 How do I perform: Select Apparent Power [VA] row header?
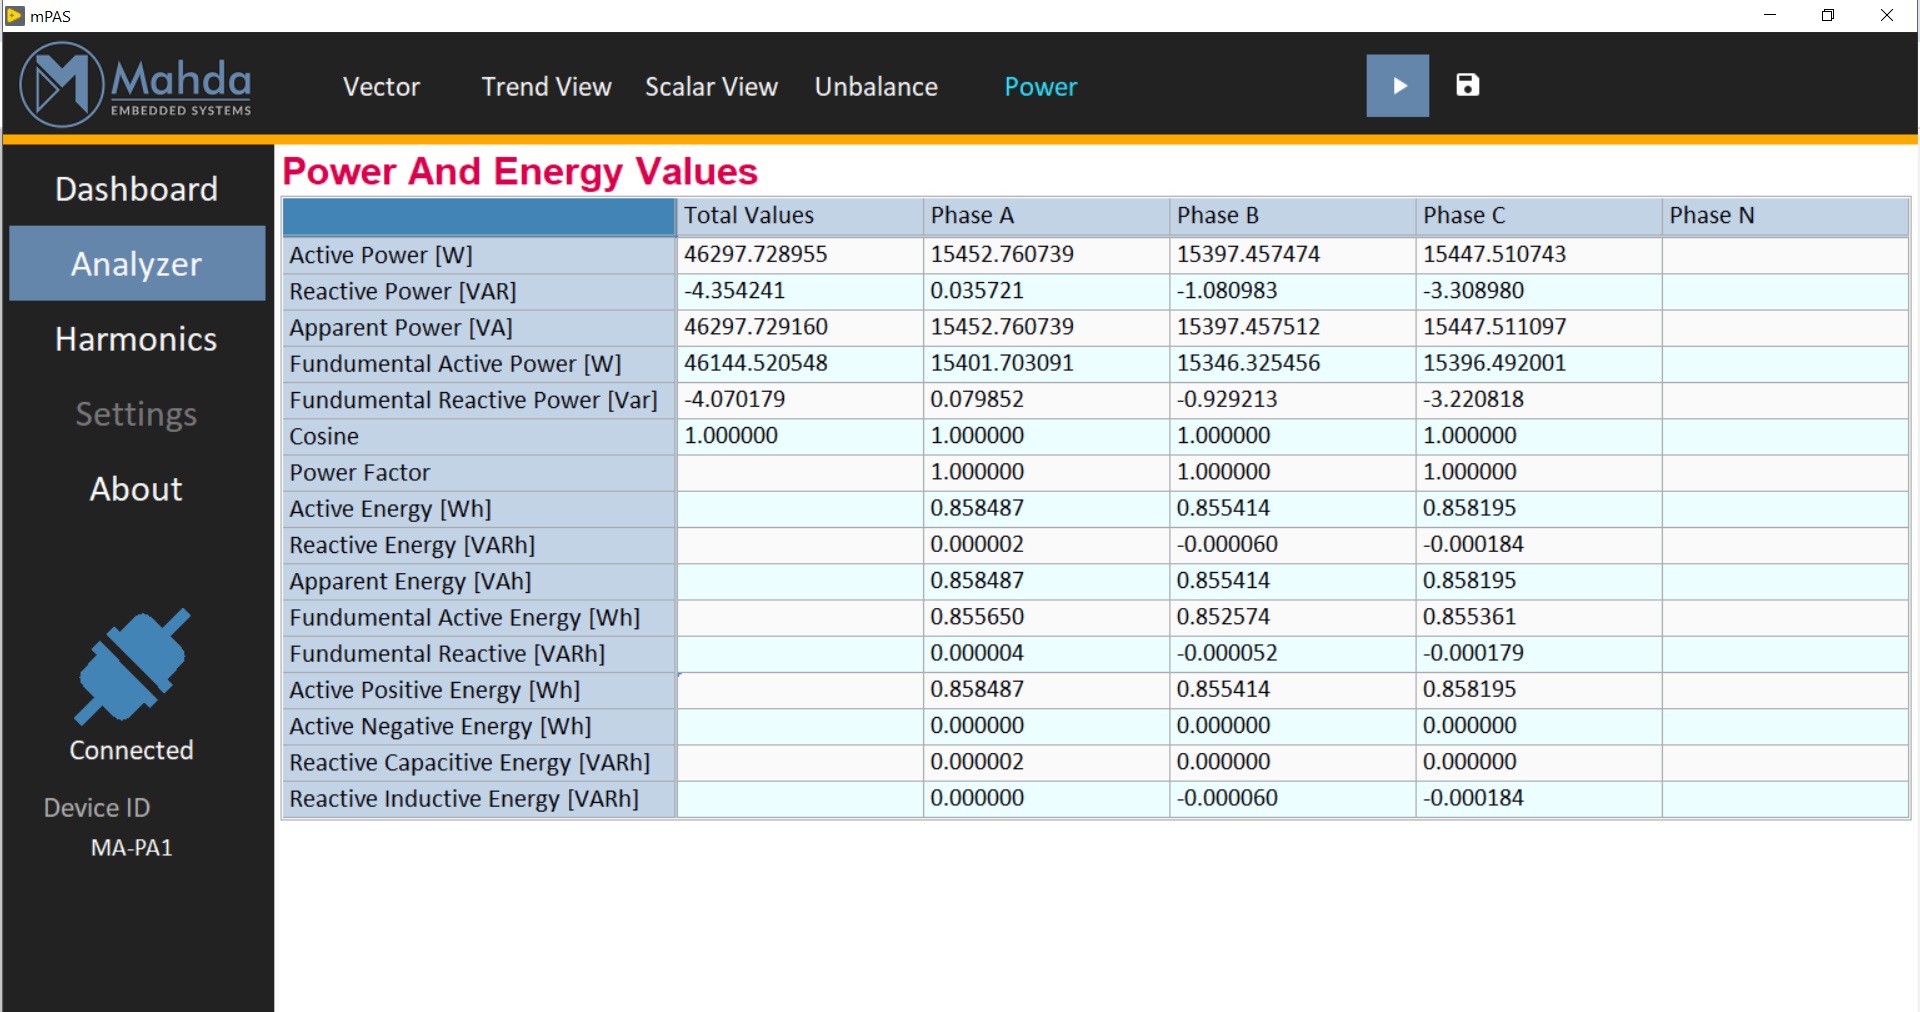click(x=479, y=327)
